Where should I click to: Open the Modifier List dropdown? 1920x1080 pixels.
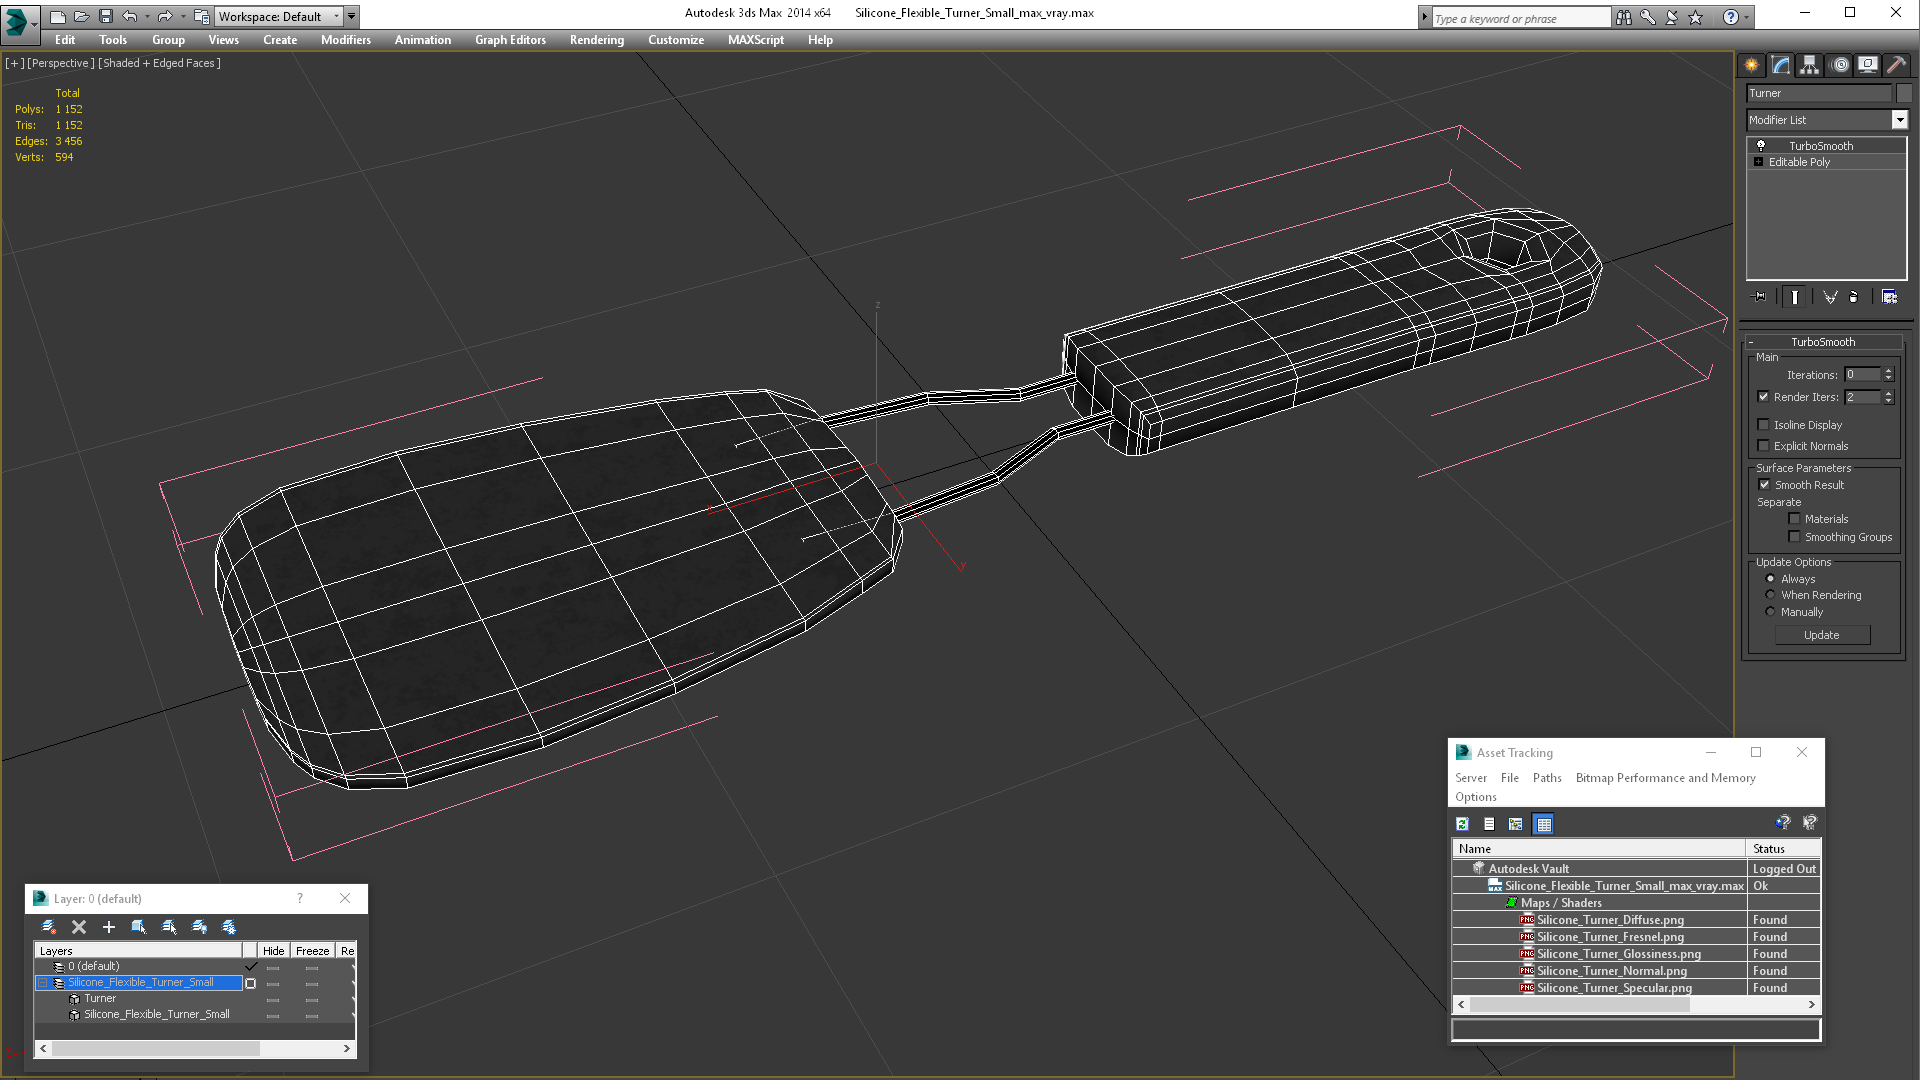pos(1899,120)
